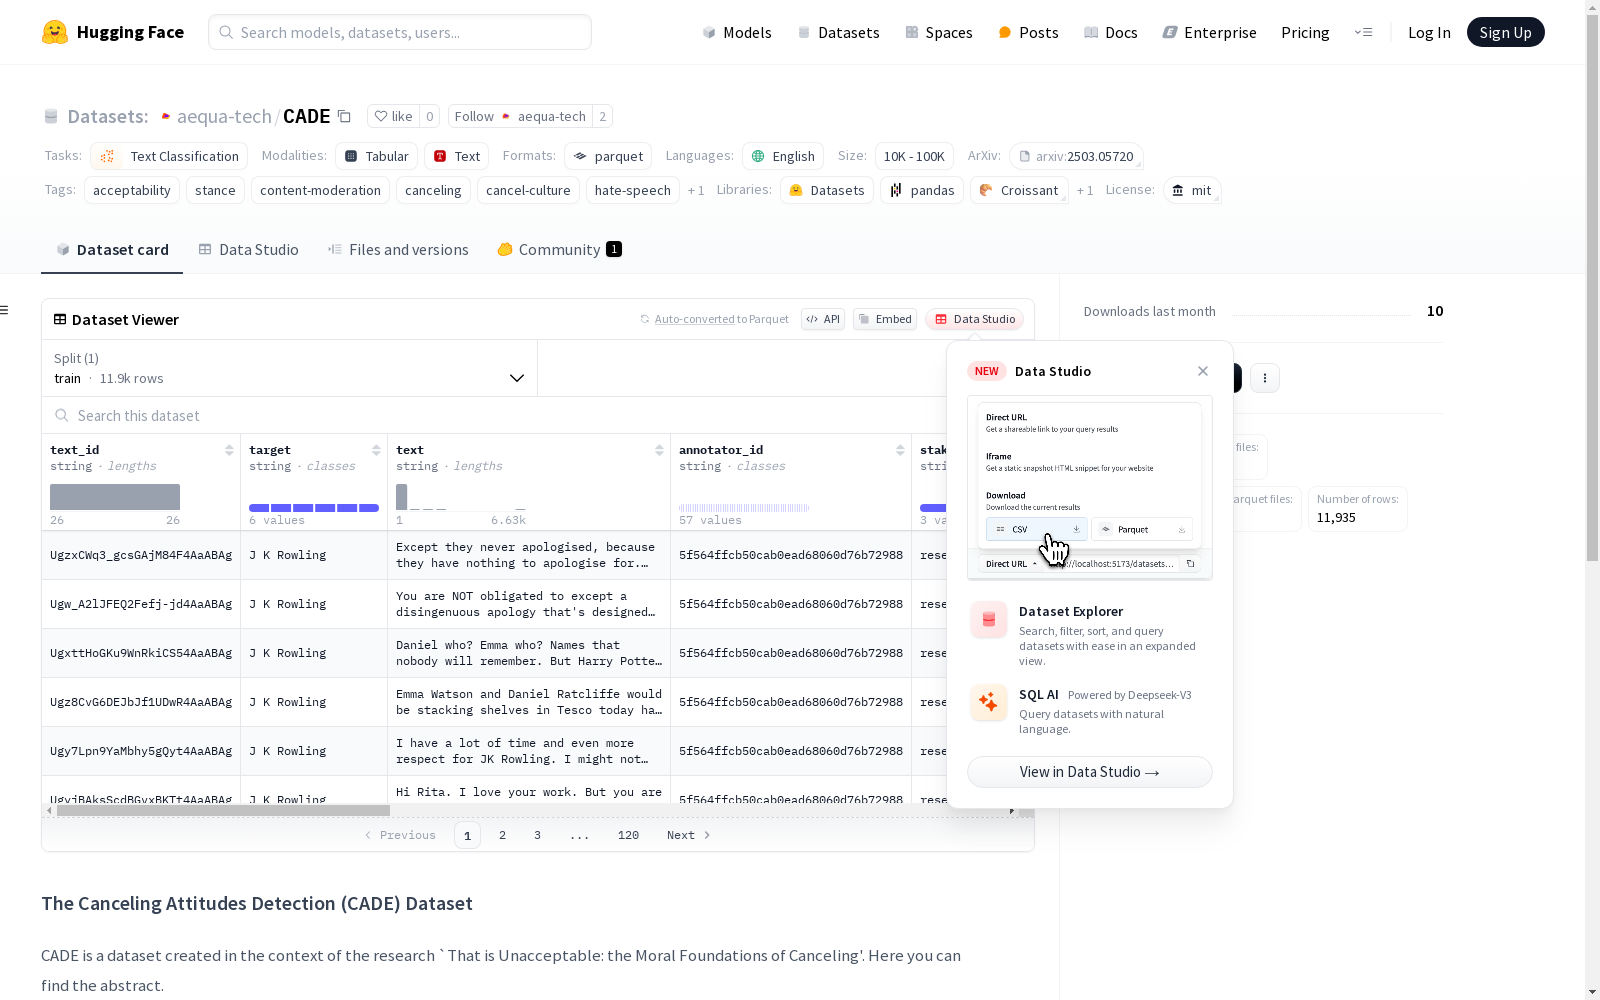
Task: Open the Dataset card tab
Action: tap(112, 249)
